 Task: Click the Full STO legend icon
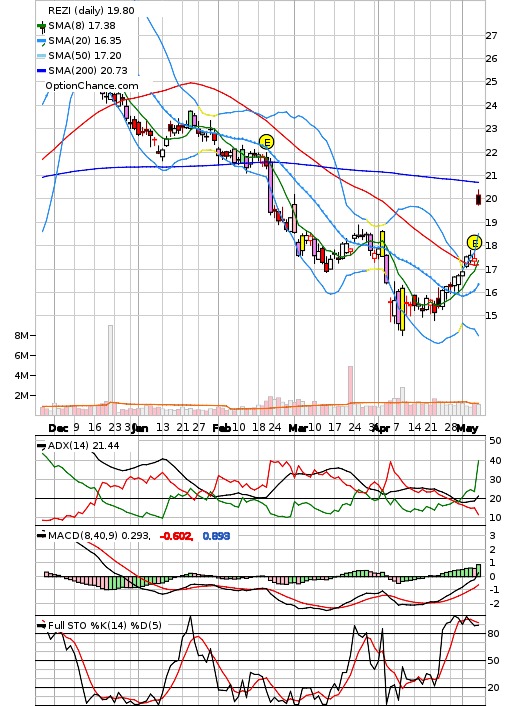pyautogui.click(x=41, y=625)
